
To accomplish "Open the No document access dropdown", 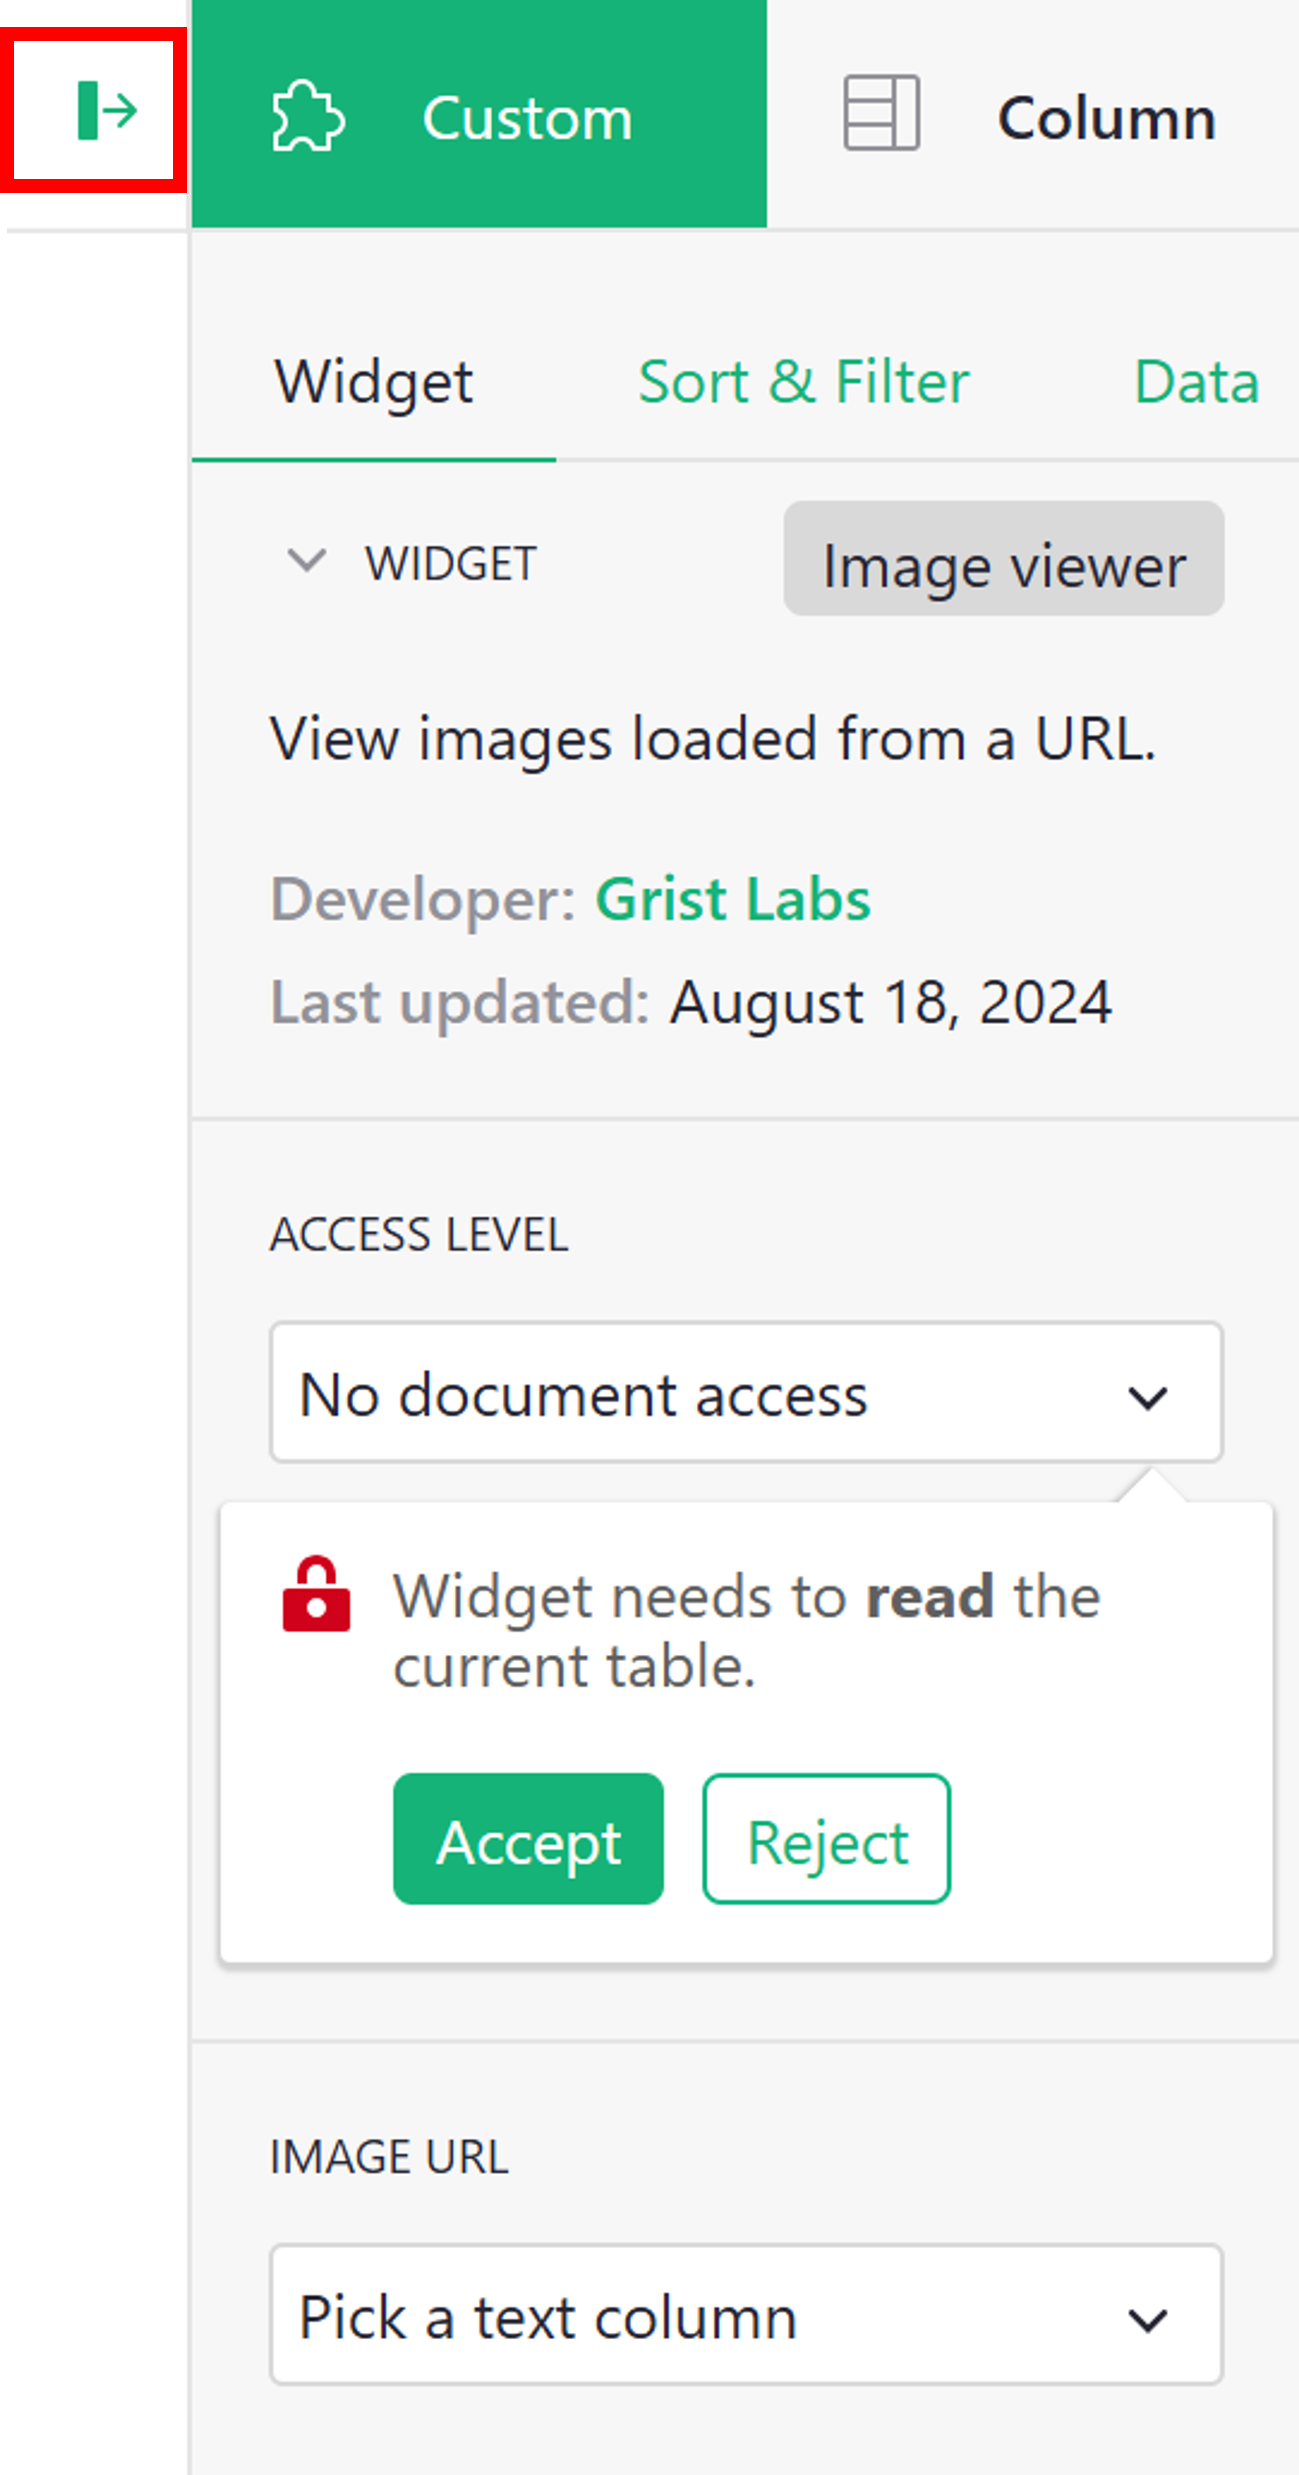I will [x=744, y=1394].
